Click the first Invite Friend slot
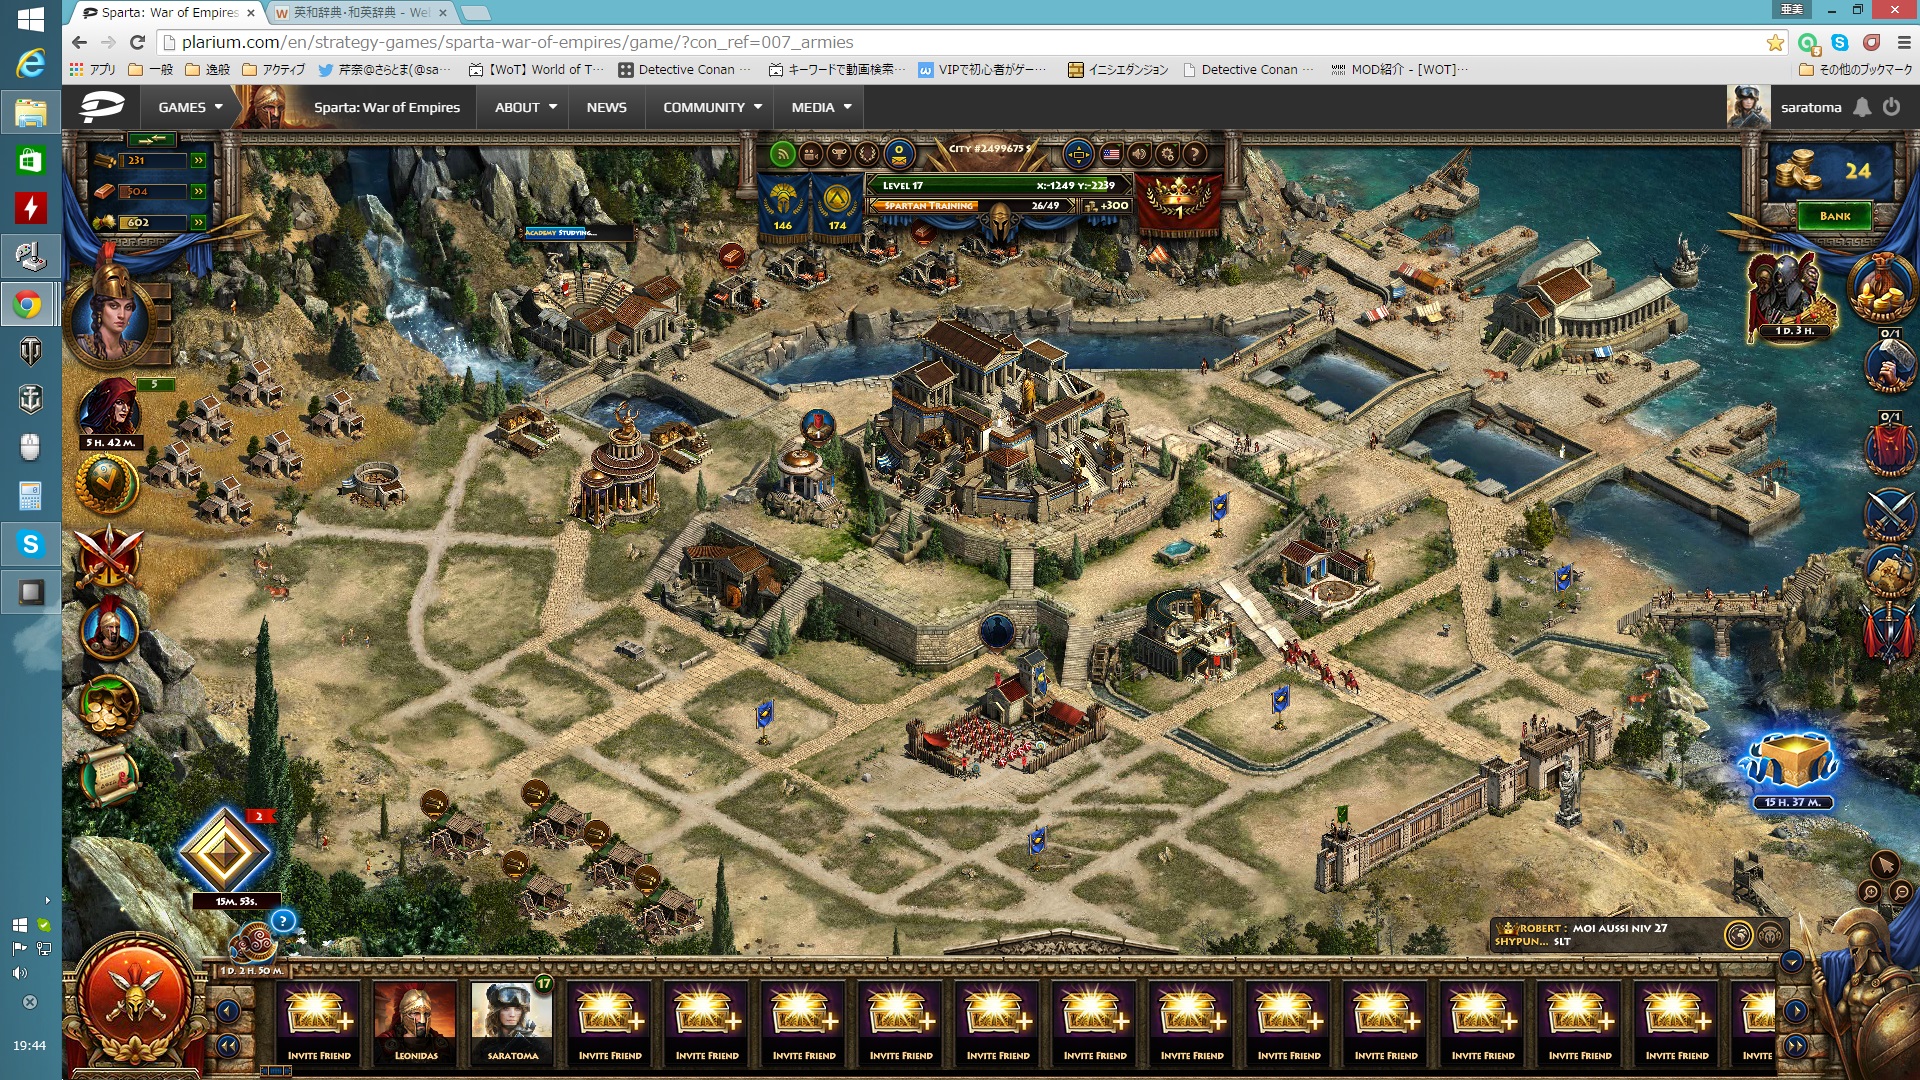1920x1080 pixels. [319, 1020]
